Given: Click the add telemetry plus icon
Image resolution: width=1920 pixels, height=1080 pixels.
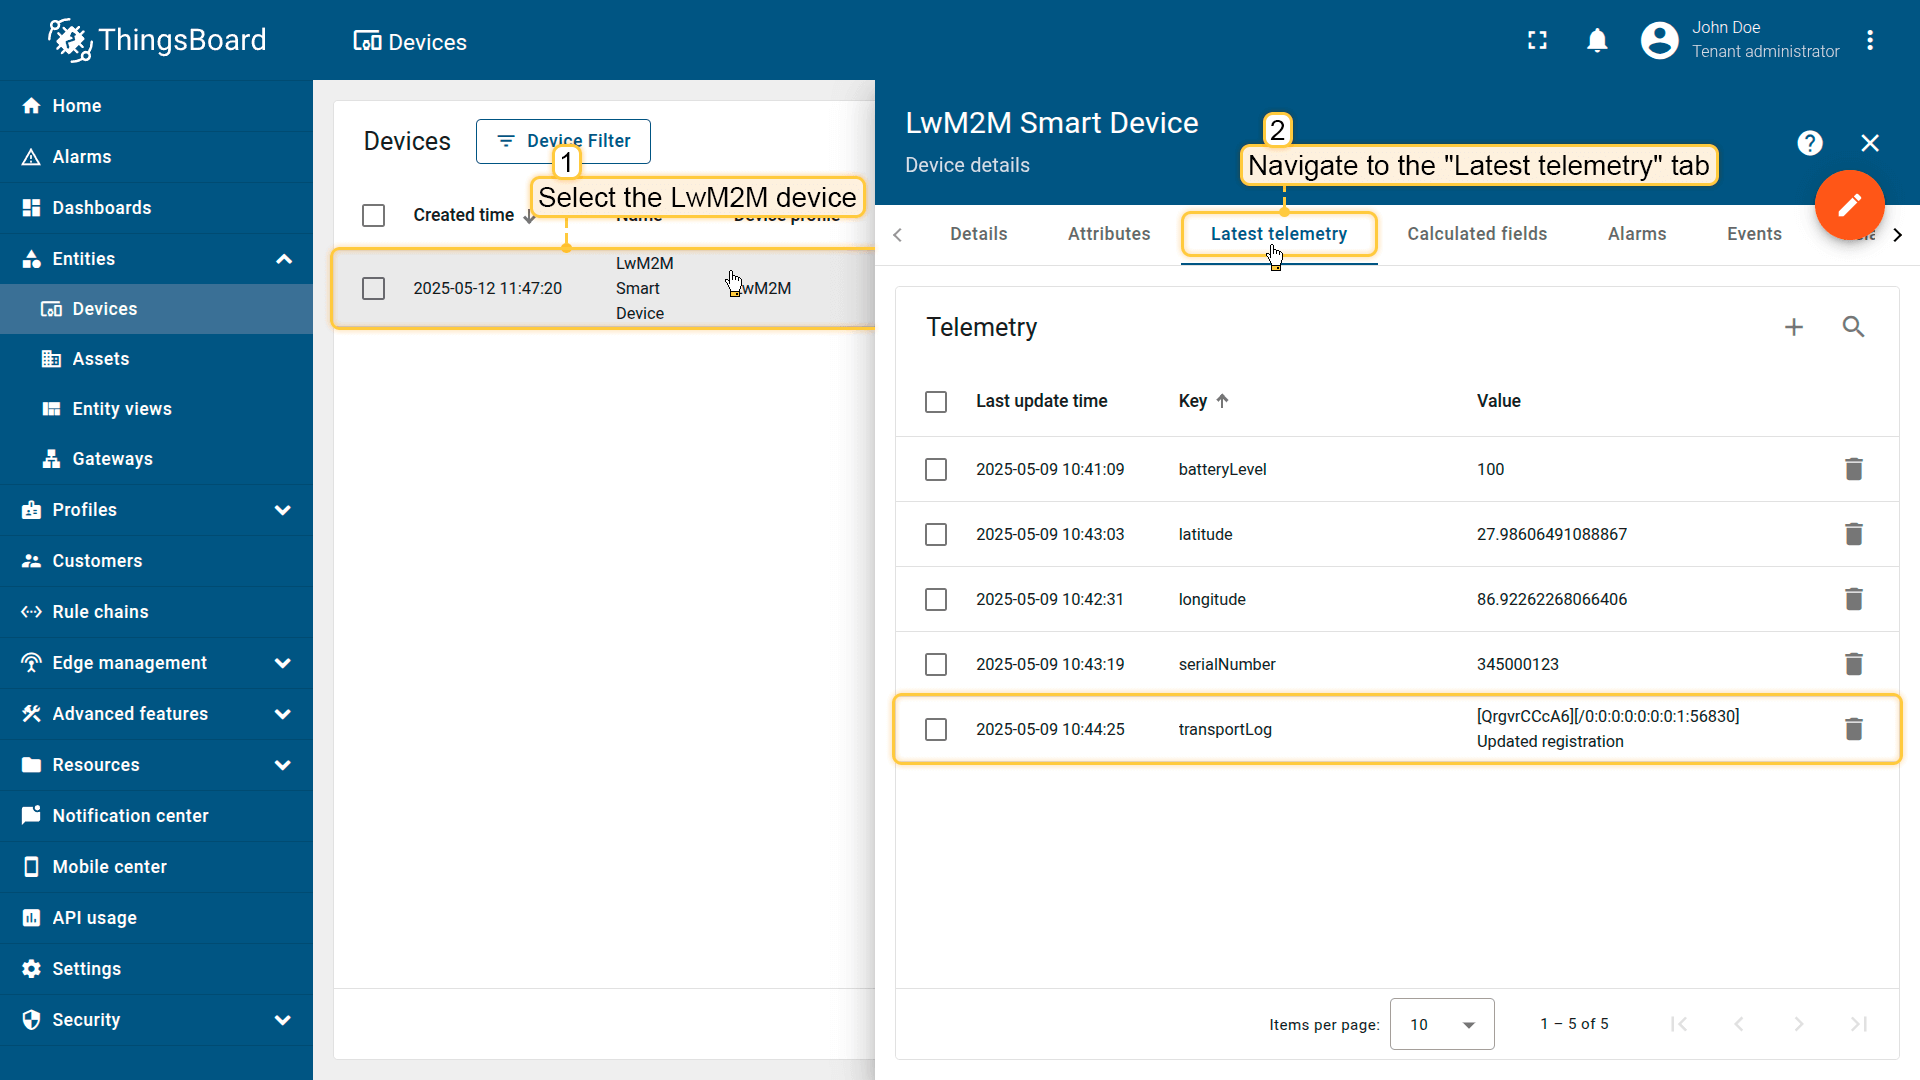Looking at the screenshot, I should [1794, 327].
